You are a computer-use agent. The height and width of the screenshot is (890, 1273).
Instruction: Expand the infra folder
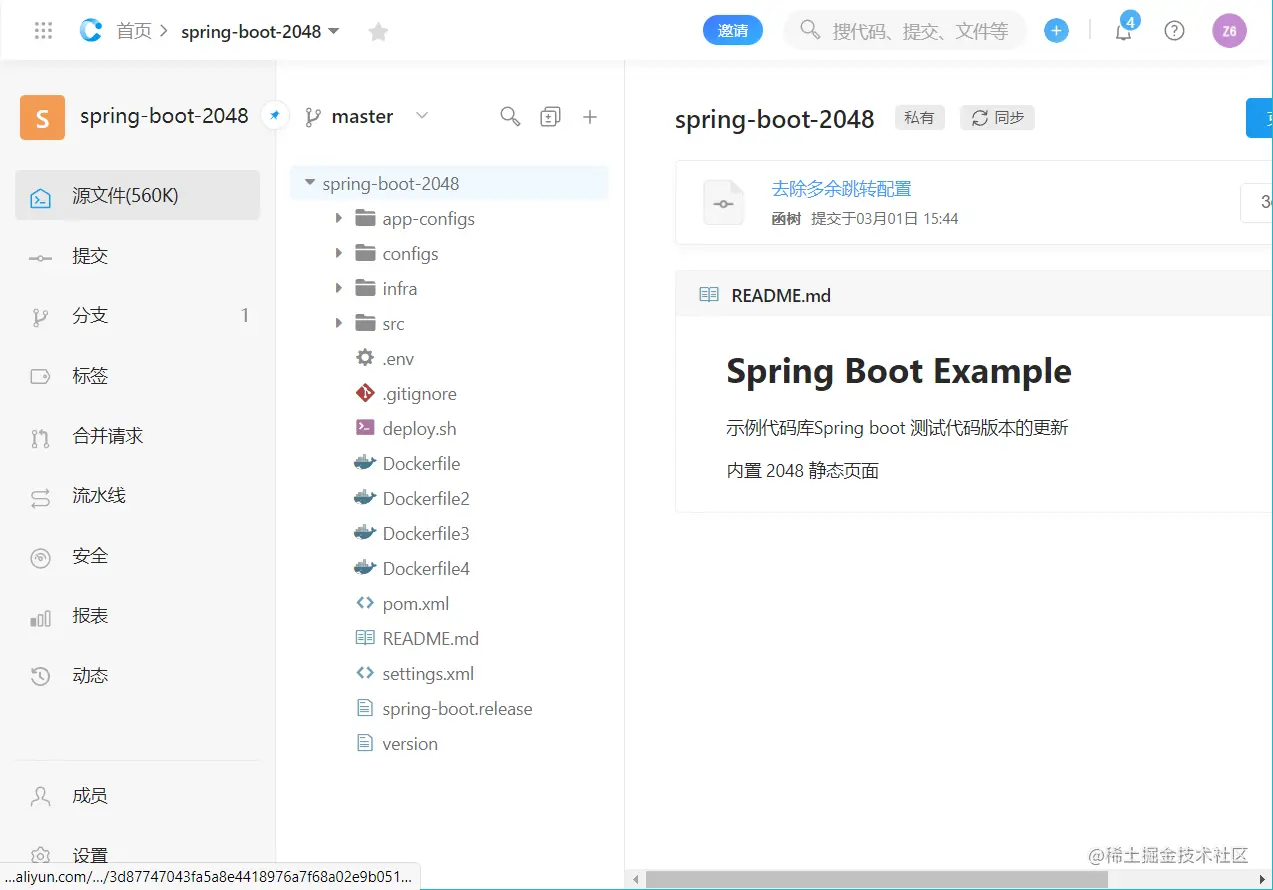(339, 288)
